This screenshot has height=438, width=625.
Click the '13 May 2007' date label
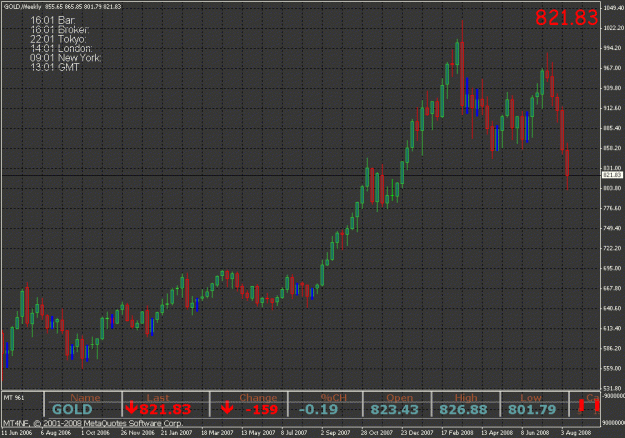(x=258, y=433)
